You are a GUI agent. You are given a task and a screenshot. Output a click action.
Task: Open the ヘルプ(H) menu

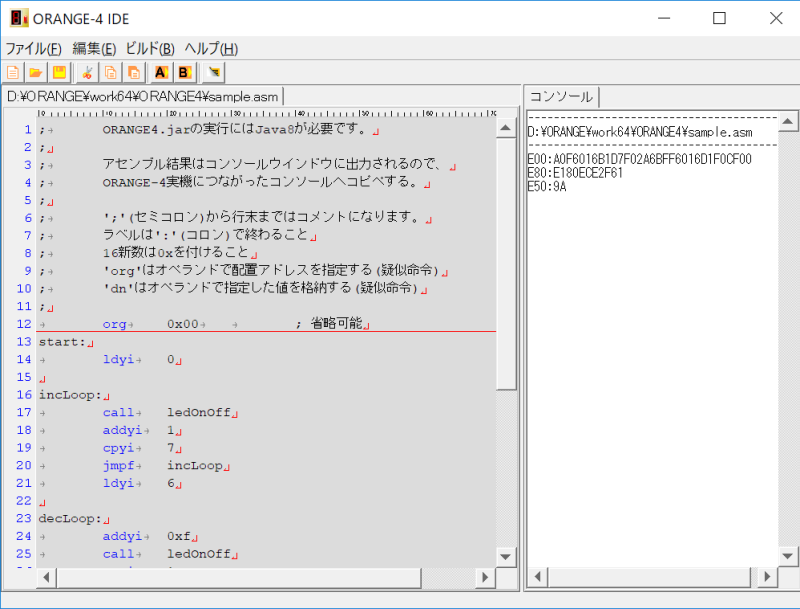(211, 49)
